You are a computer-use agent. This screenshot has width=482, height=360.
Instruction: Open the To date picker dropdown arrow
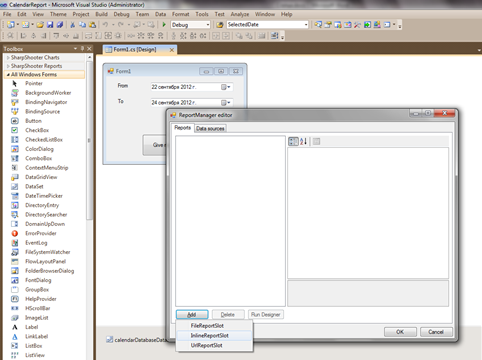229,103
